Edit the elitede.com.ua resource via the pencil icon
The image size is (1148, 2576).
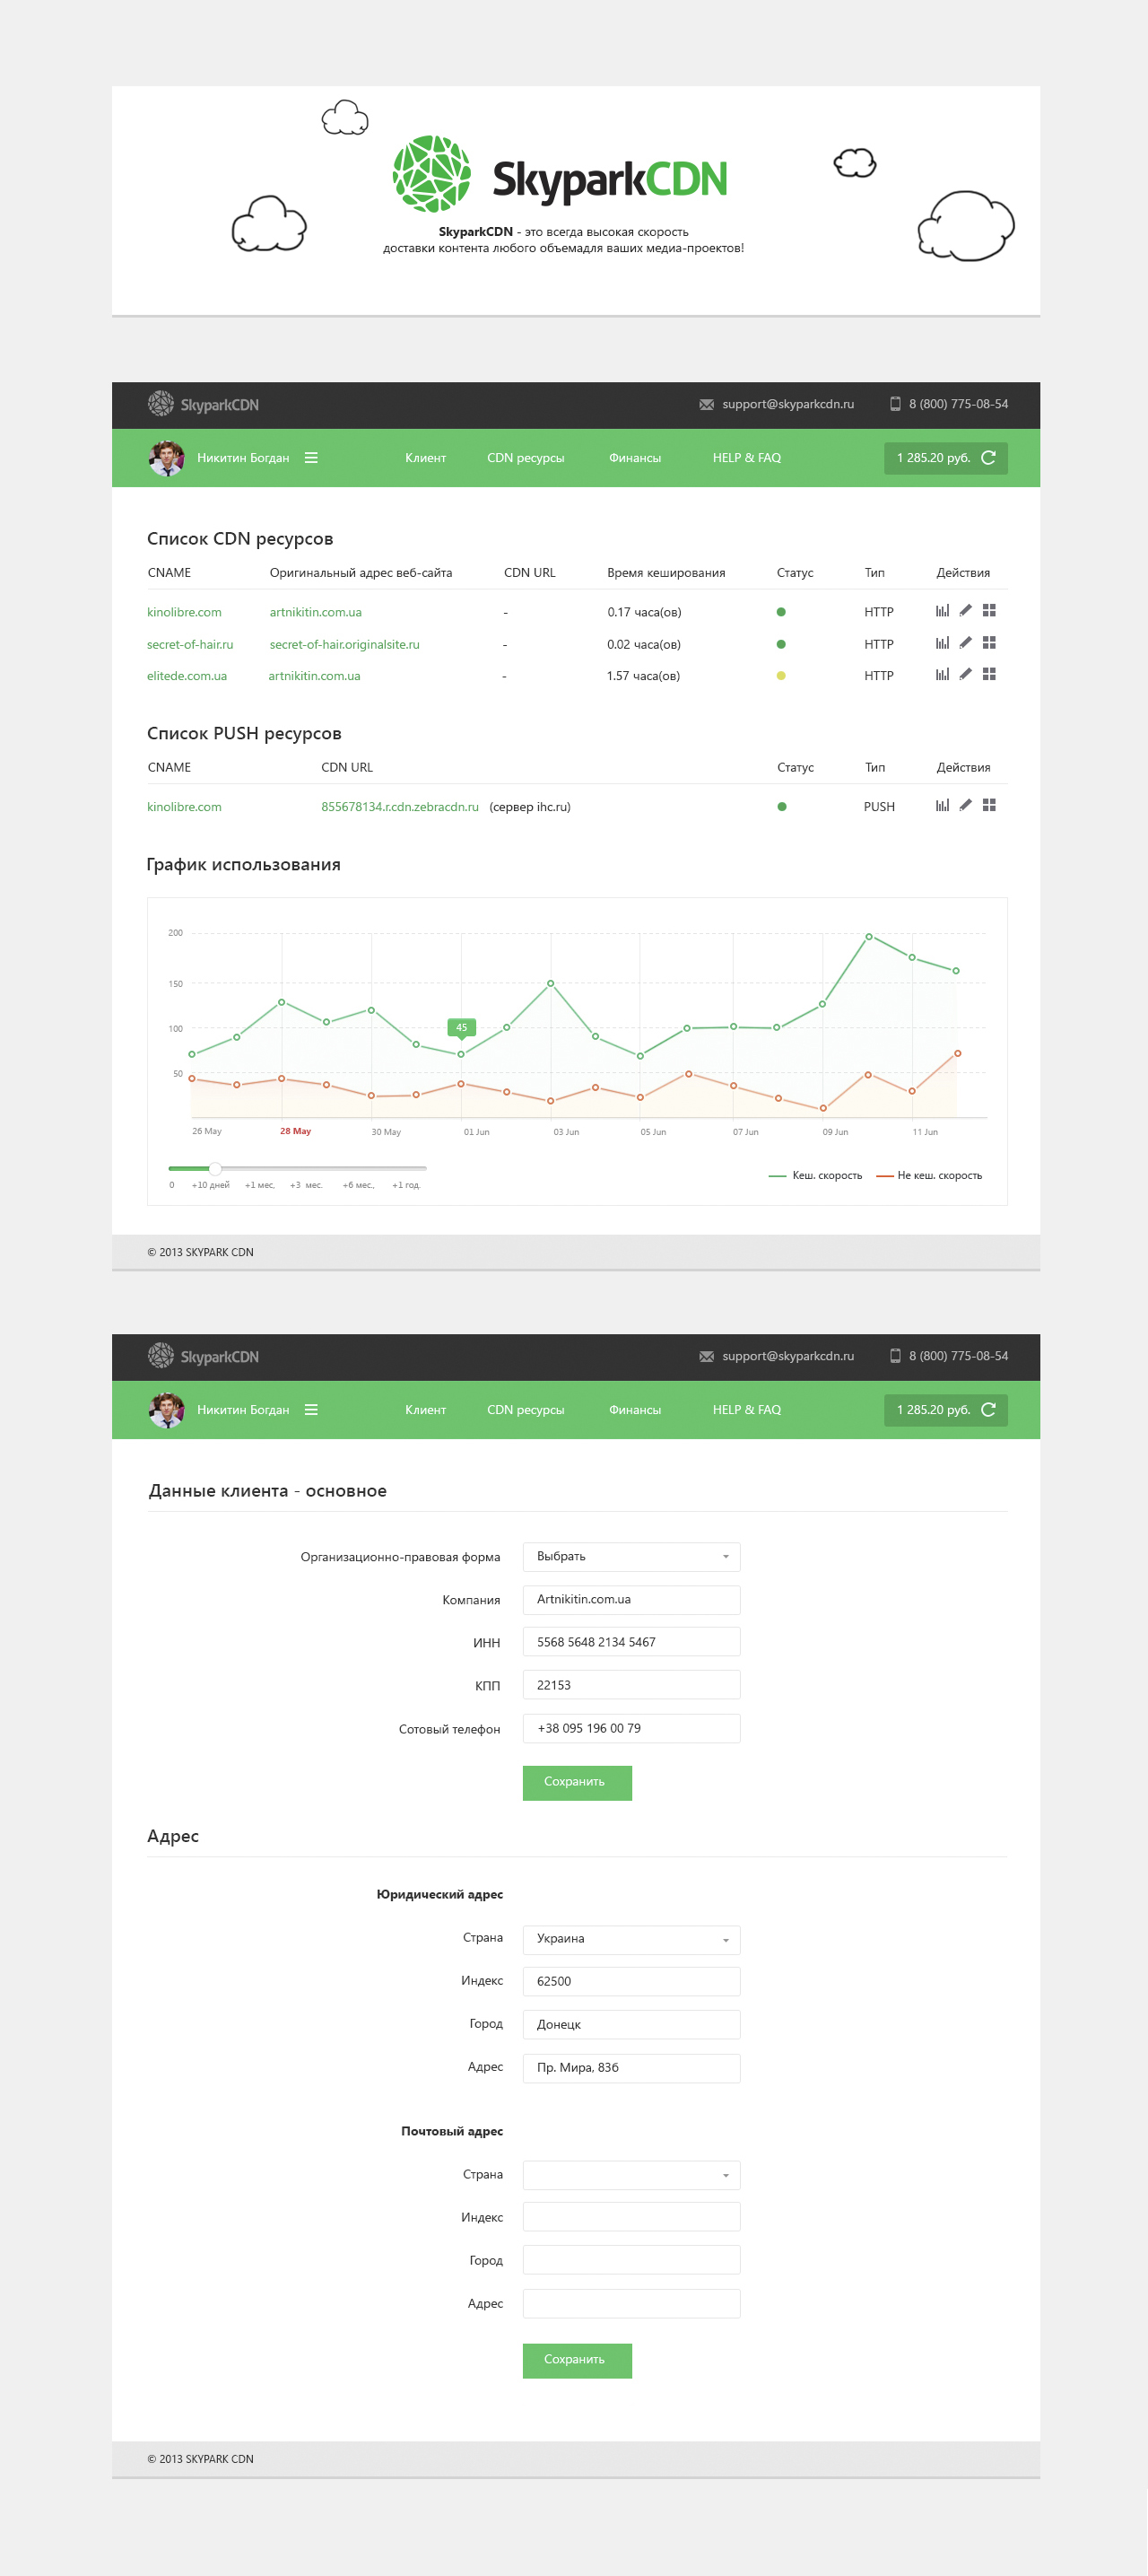click(x=965, y=675)
